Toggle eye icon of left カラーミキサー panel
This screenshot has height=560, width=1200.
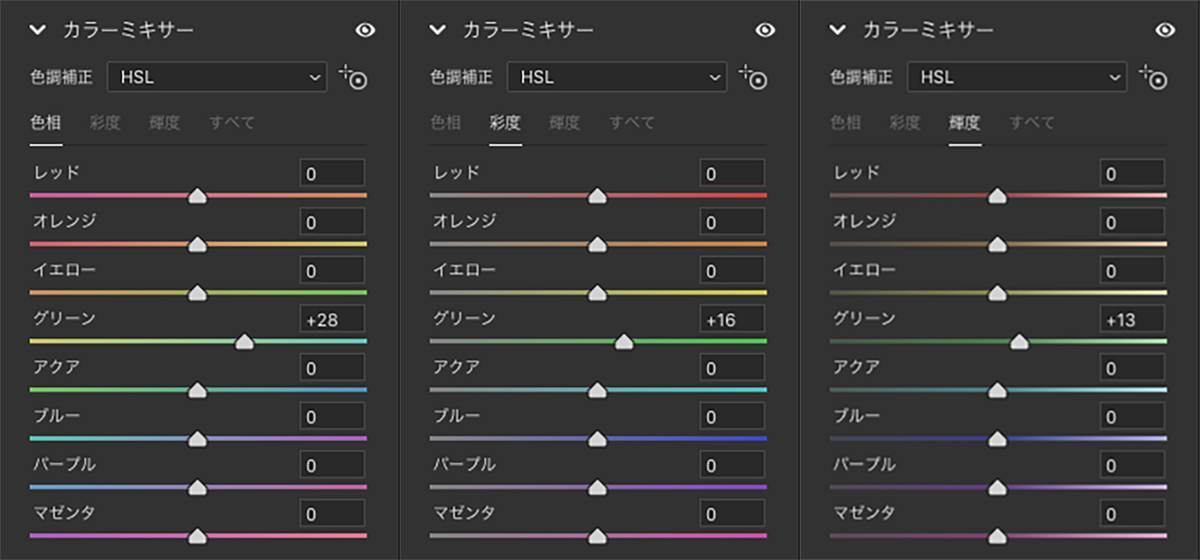(x=365, y=30)
